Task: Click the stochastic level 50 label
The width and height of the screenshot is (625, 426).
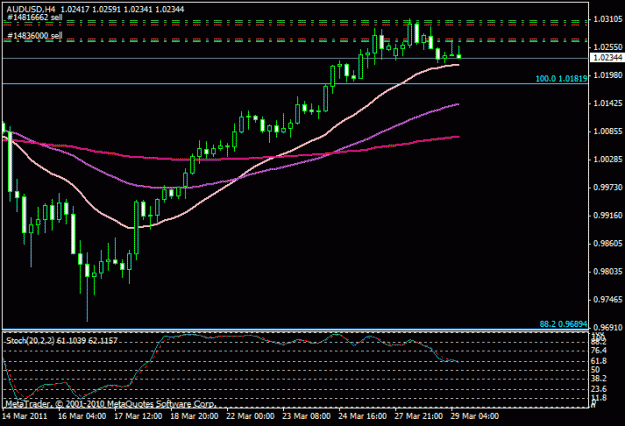Action: pyautogui.click(x=596, y=370)
